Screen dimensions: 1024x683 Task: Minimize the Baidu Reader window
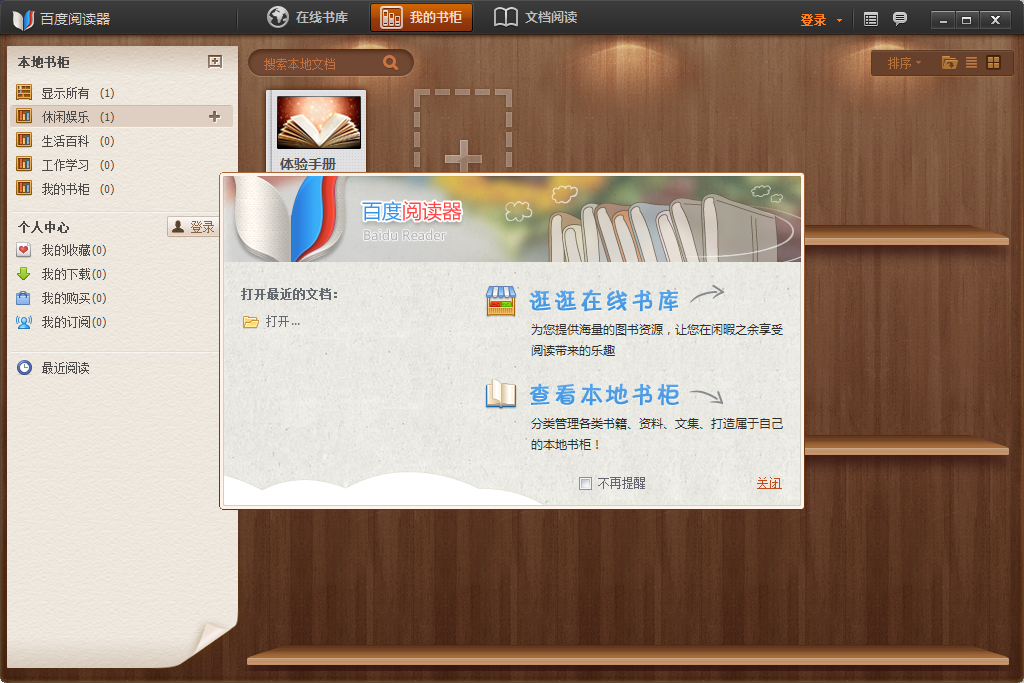tap(943, 20)
